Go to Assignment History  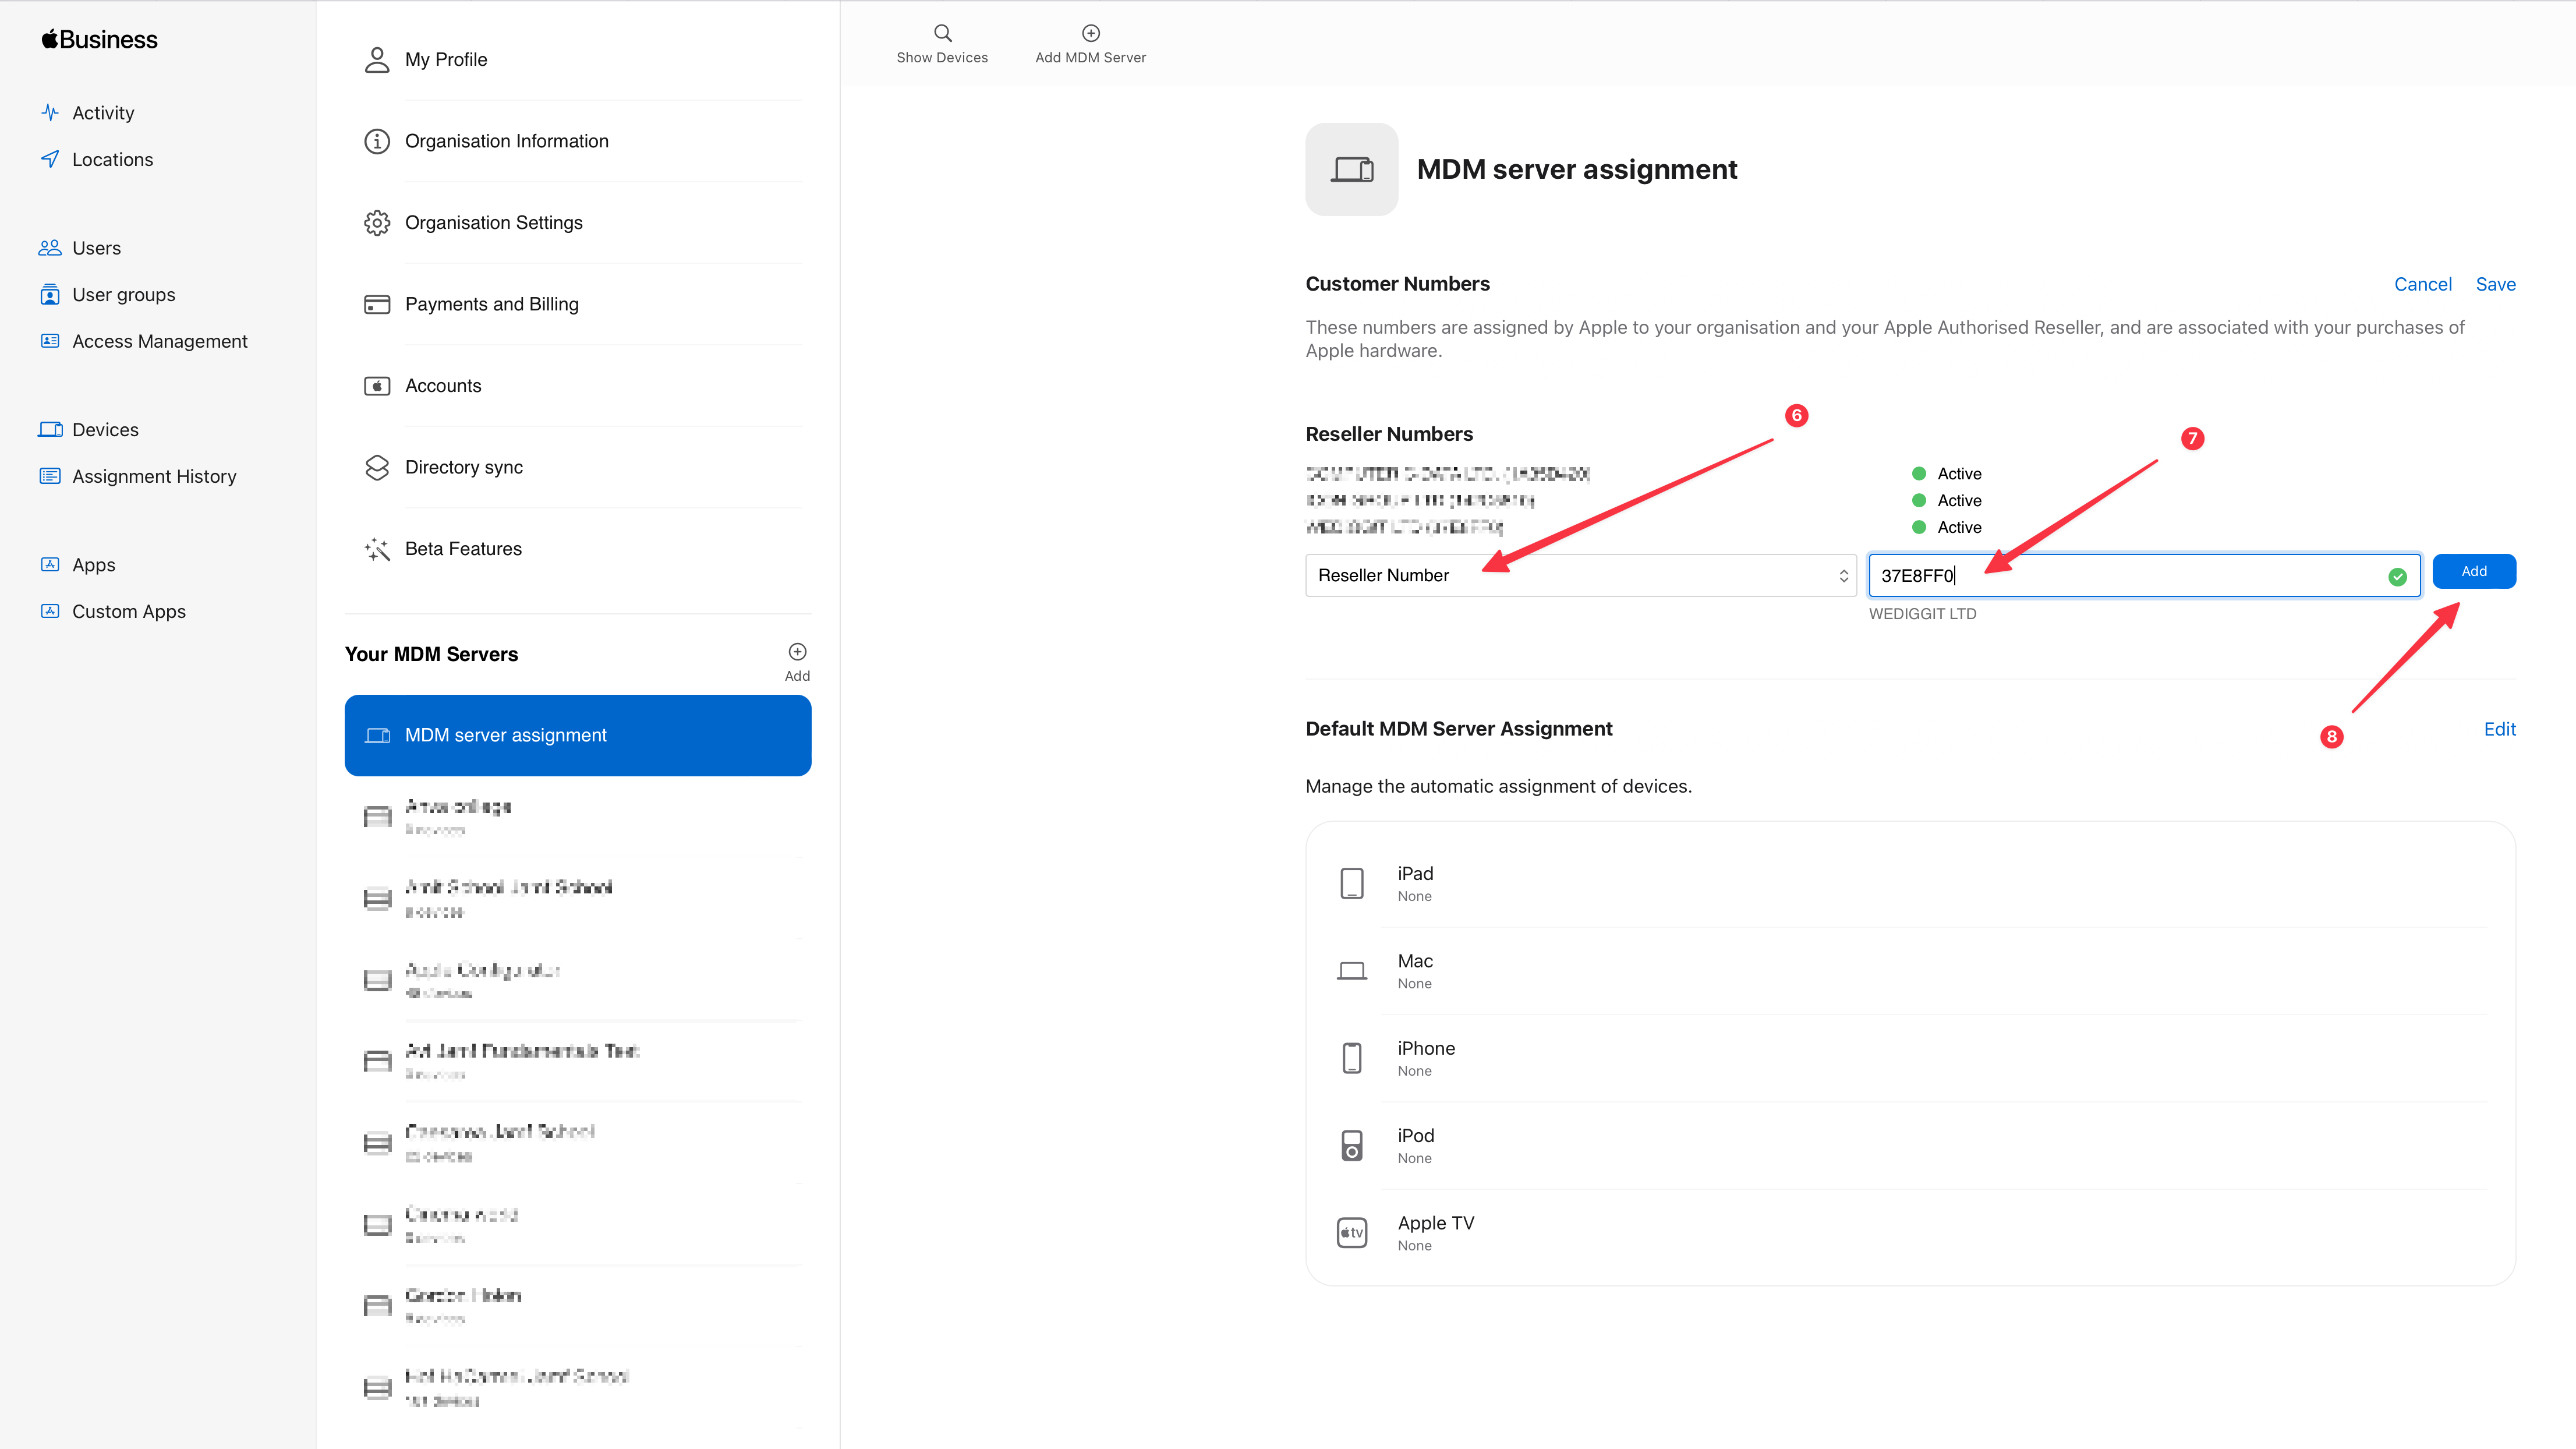tap(154, 477)
